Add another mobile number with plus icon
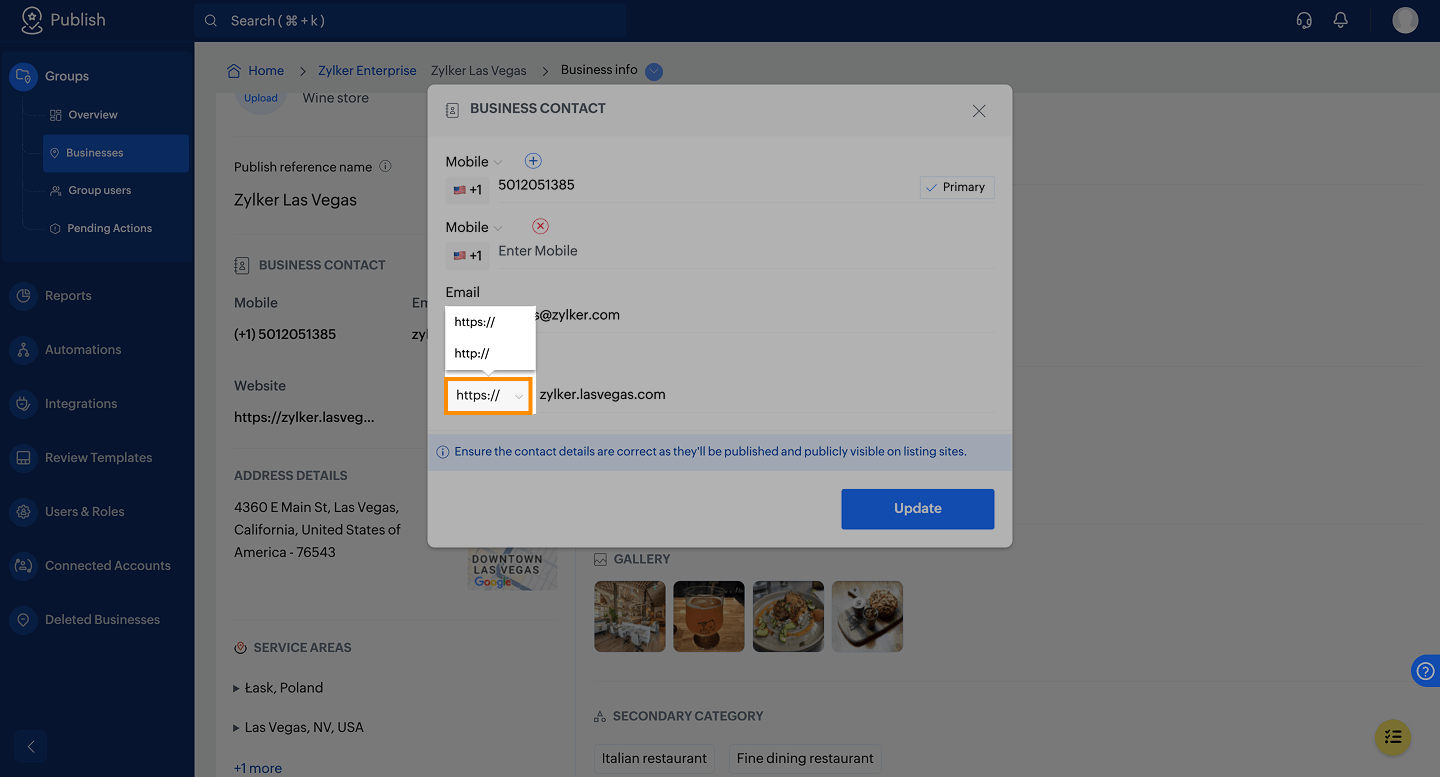This screenshot has height=777, width=1440. (x=533, y=161)
